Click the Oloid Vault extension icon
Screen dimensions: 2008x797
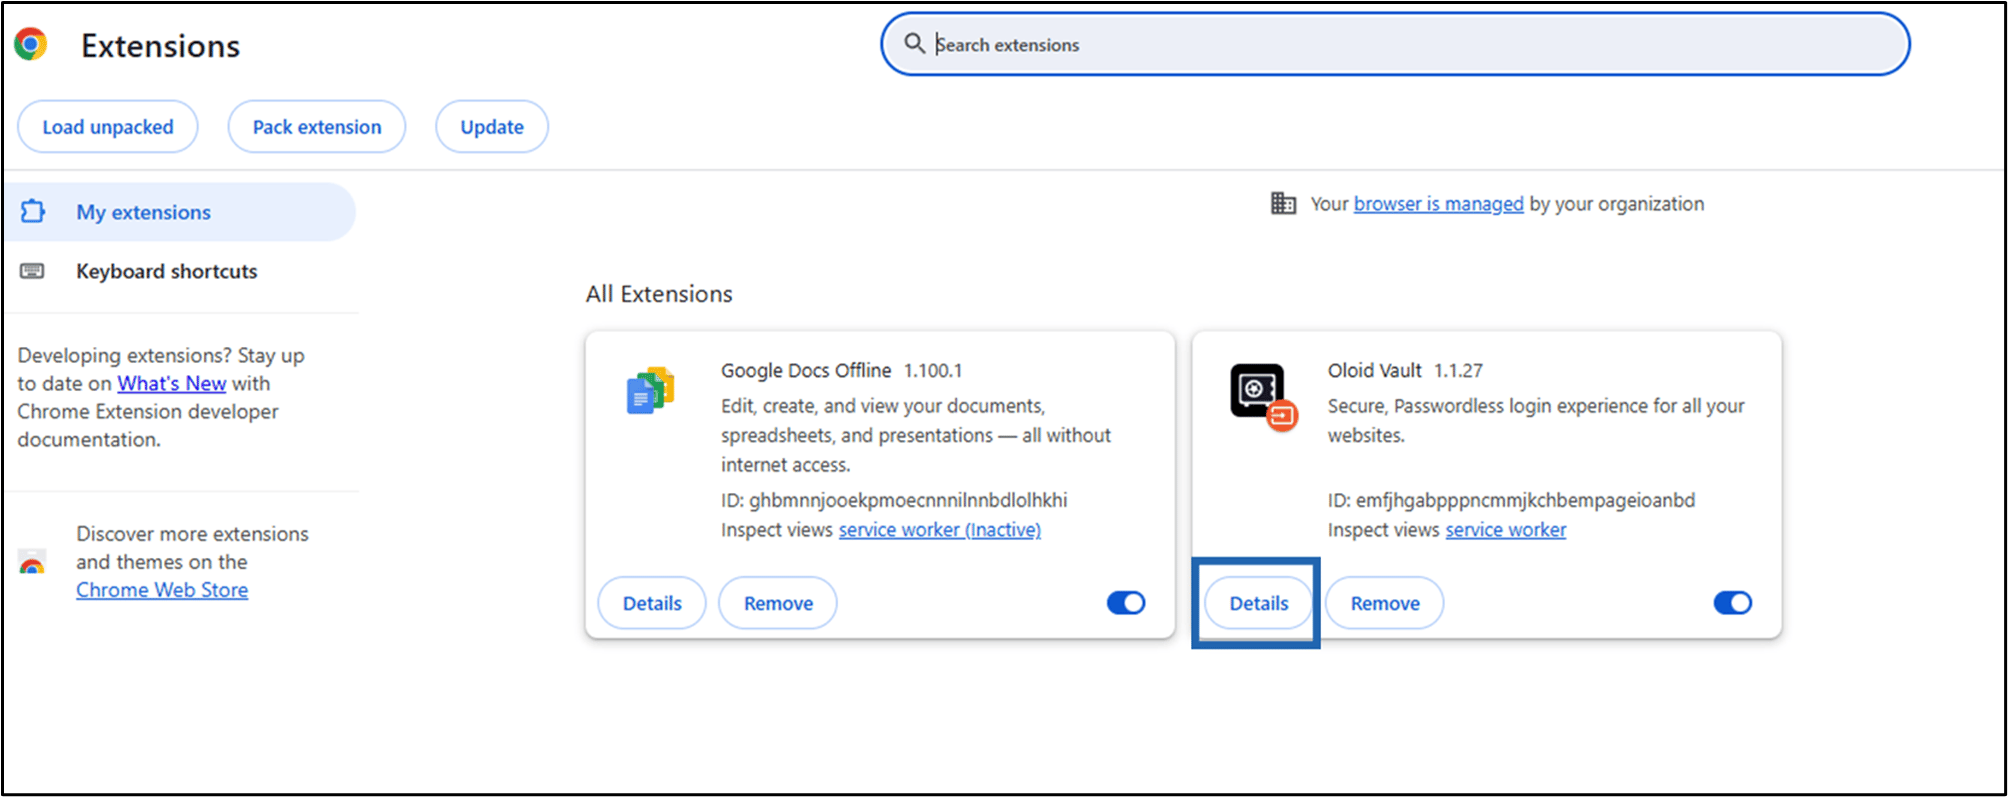point(1264,397)
